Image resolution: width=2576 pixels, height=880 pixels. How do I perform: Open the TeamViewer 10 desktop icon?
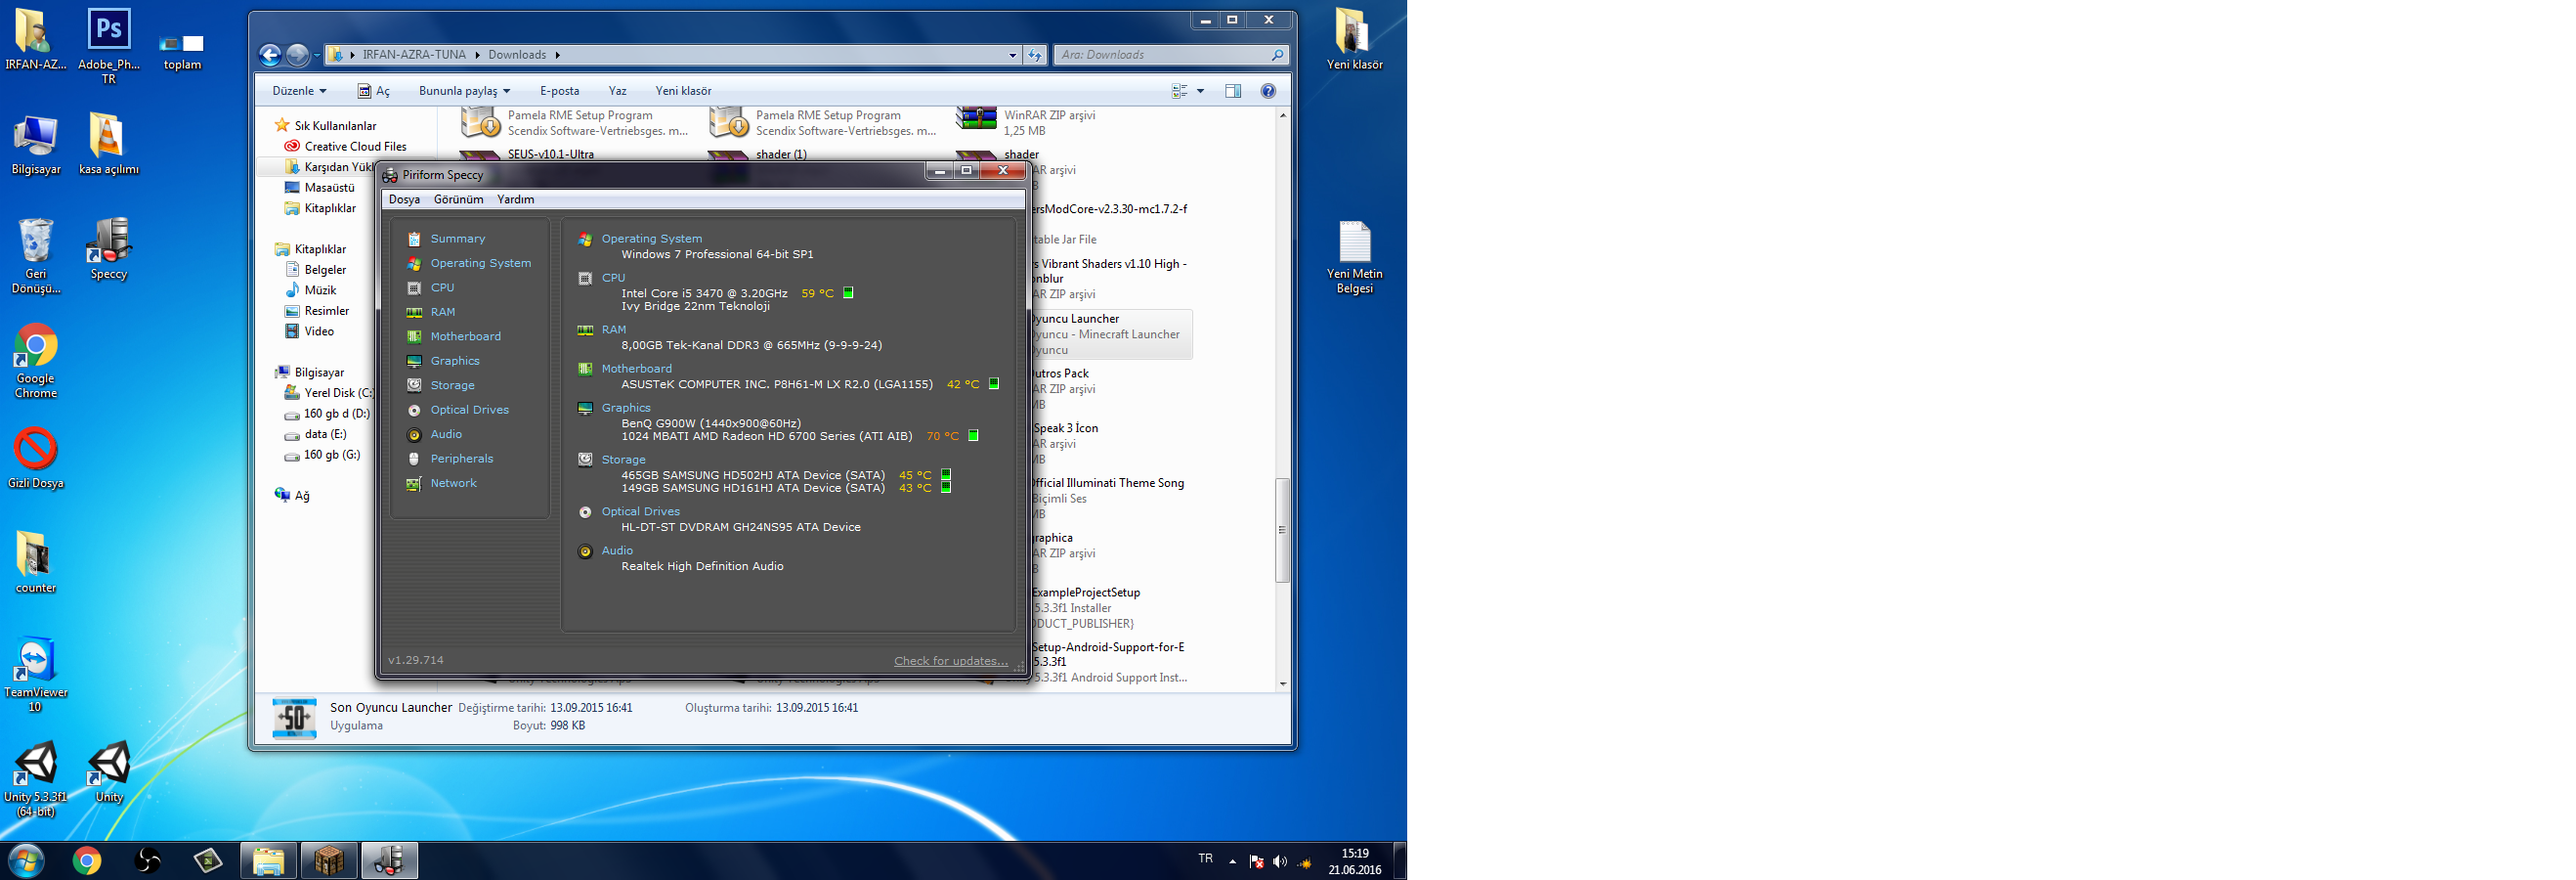coord(36,675)
